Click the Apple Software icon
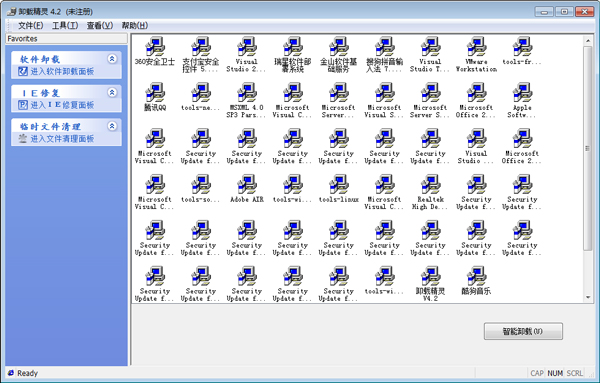 coord(522,93)
